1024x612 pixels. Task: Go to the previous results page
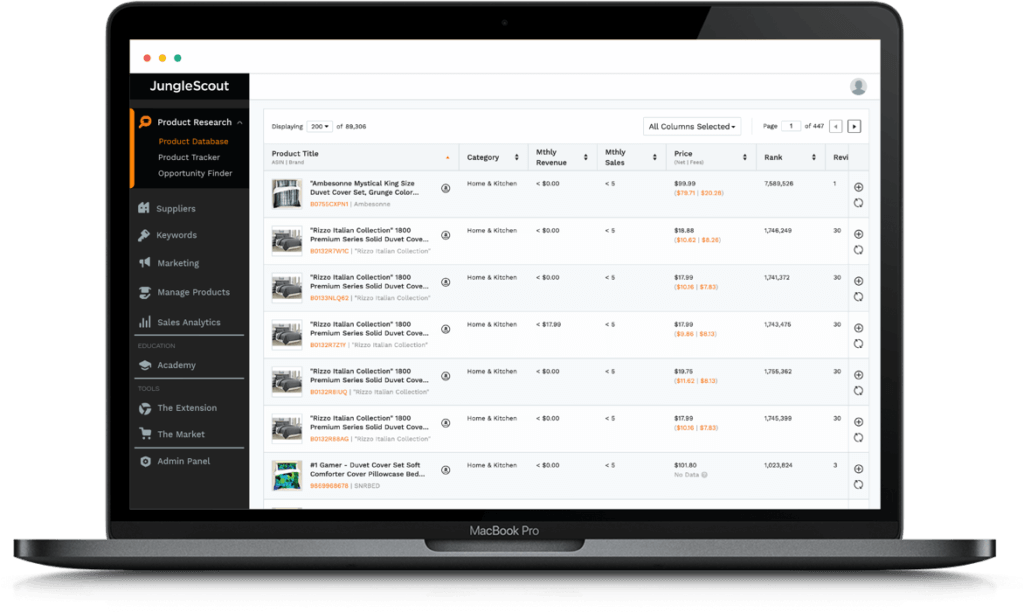pos(836,127)
